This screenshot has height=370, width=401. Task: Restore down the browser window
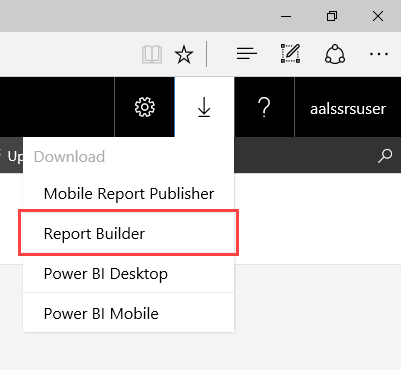point(332,16)
